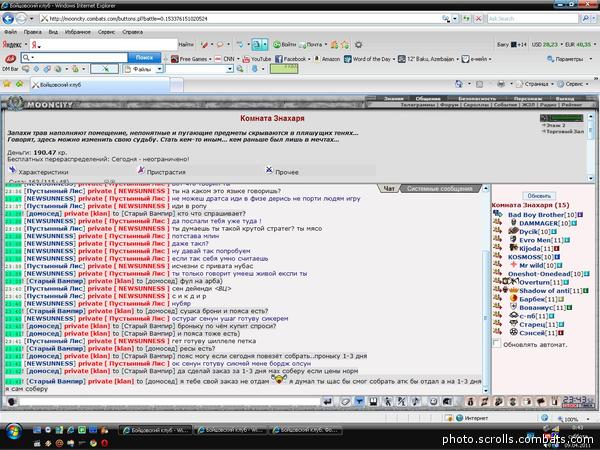Click the chat message input field

pos(170,401)
